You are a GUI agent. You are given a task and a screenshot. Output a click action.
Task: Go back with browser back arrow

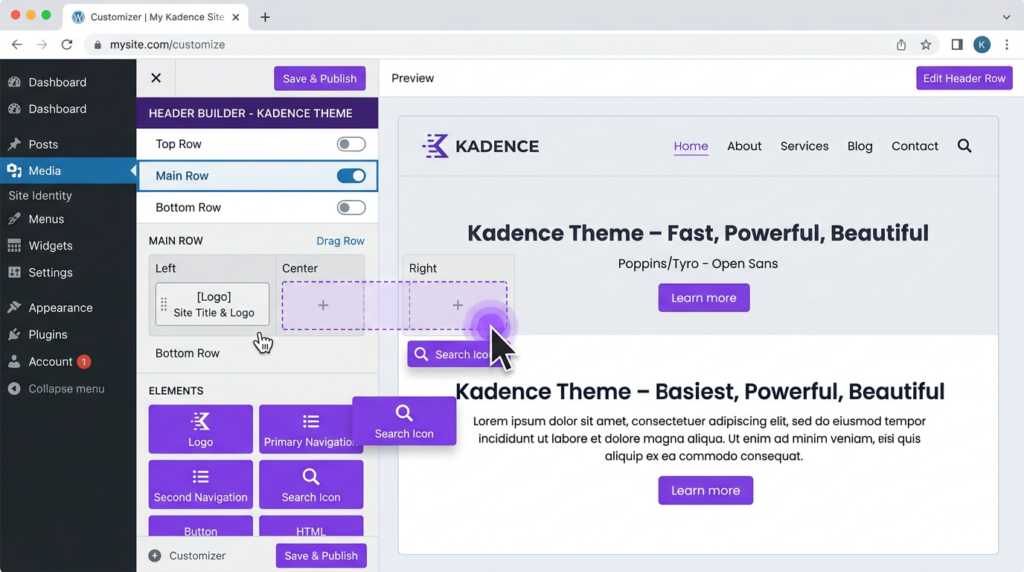click(x=17, y=44)
